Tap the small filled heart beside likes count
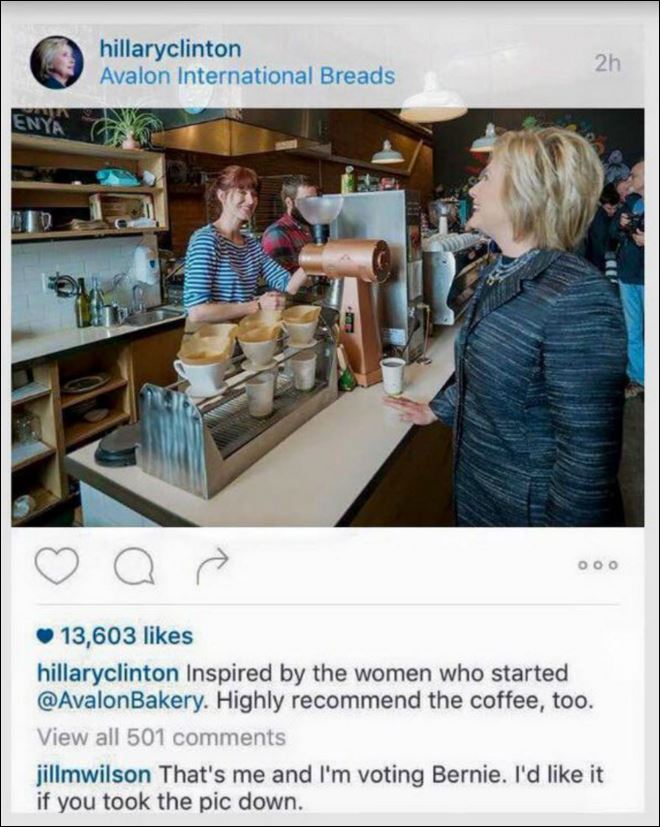660x827 pixels. [46, 636]
